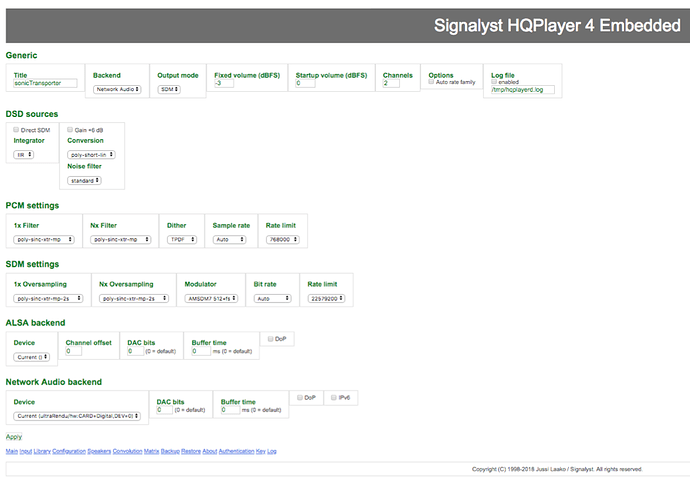Click the log file path field /tmp/hqplayerd.log

point(523,90)
